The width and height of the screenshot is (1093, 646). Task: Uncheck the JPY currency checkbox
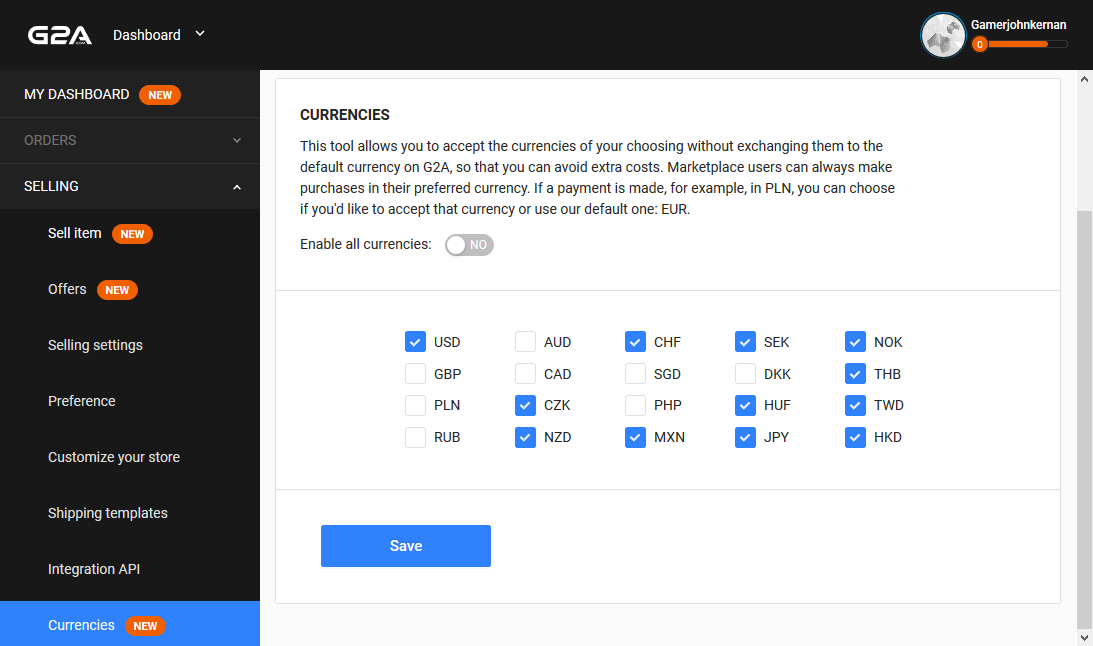(745, 437)
